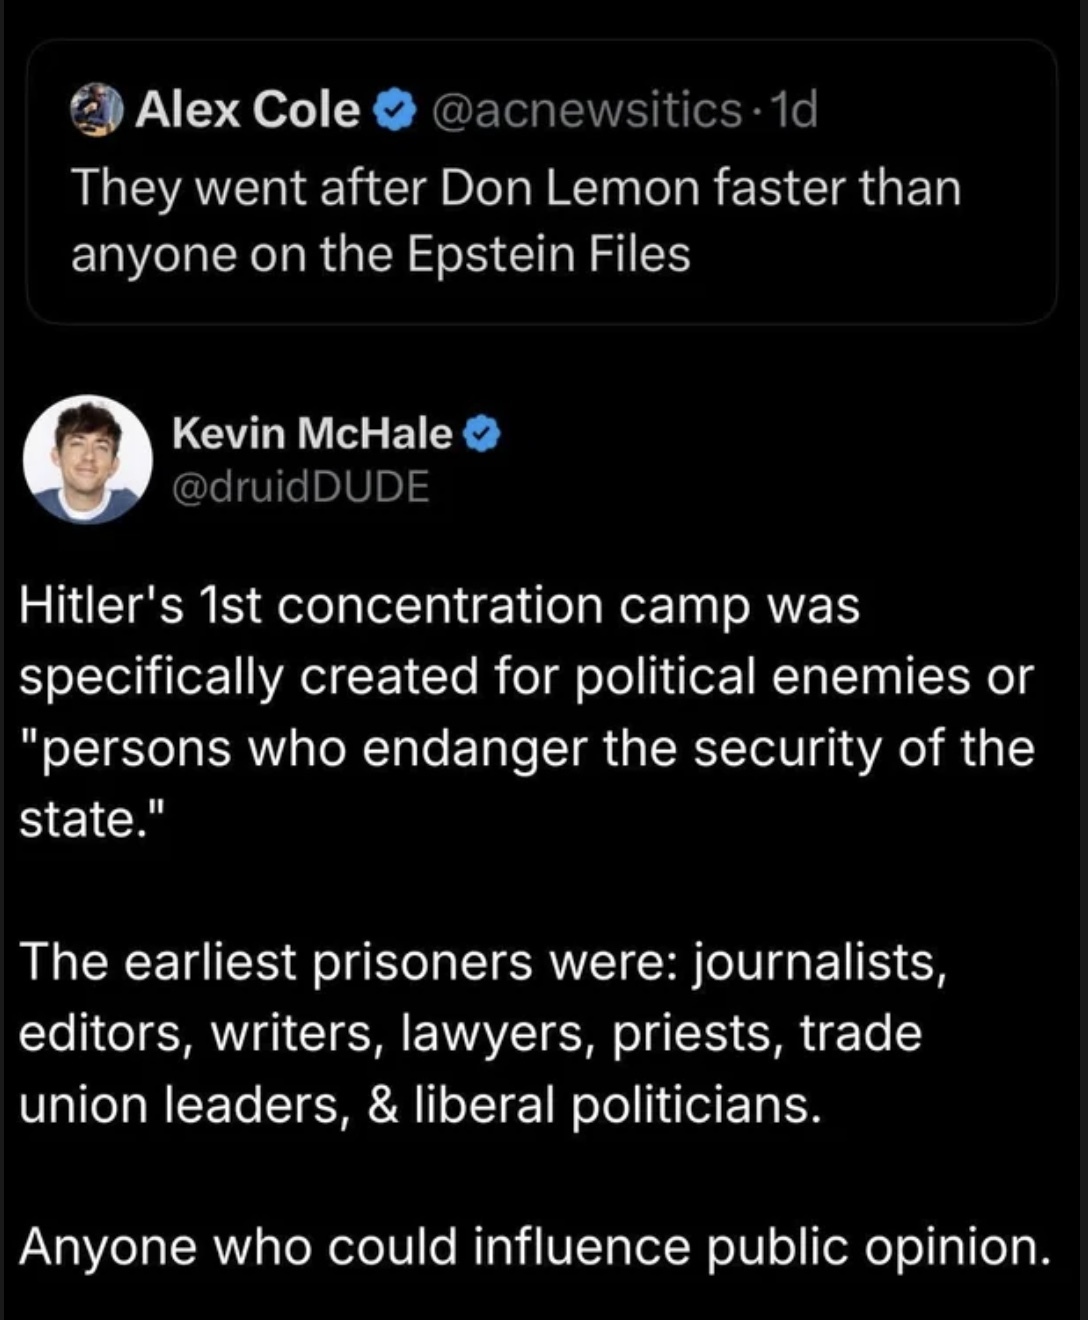Click the line "Anyone who could influence"

tap(535, 1247)
